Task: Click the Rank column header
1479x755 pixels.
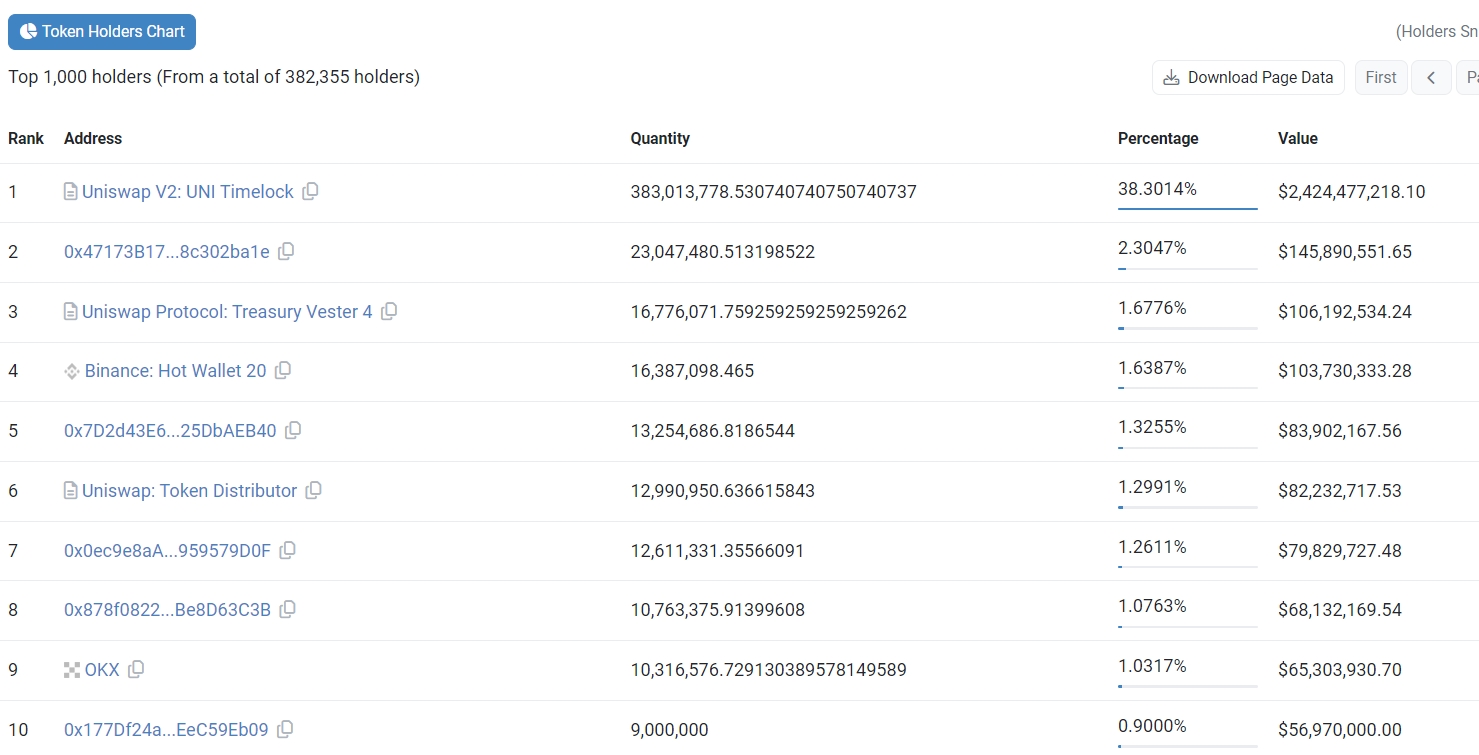Action: [26, 138]
